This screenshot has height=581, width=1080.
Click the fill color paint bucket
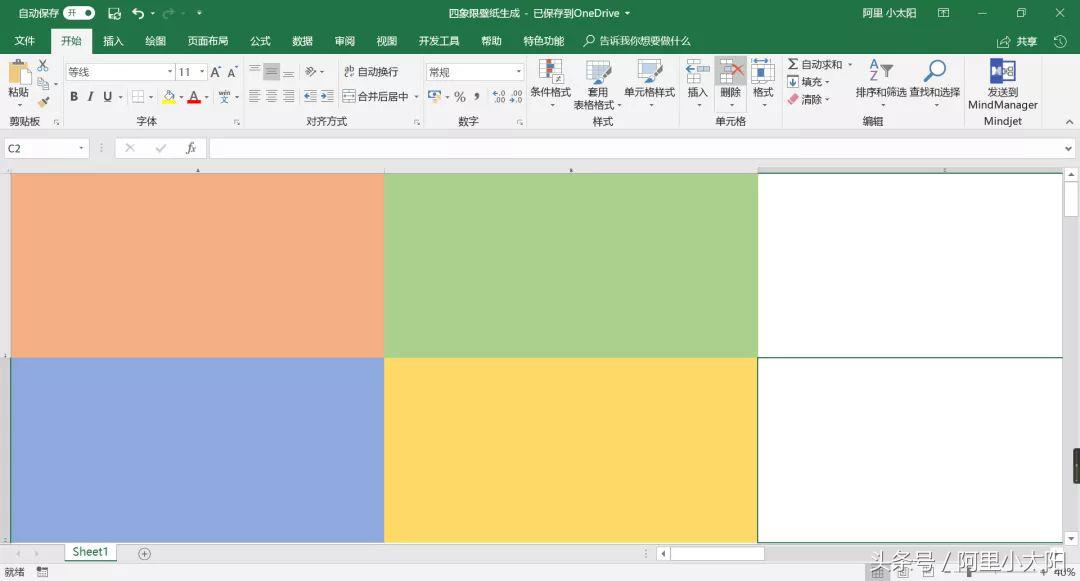(168, 97)
